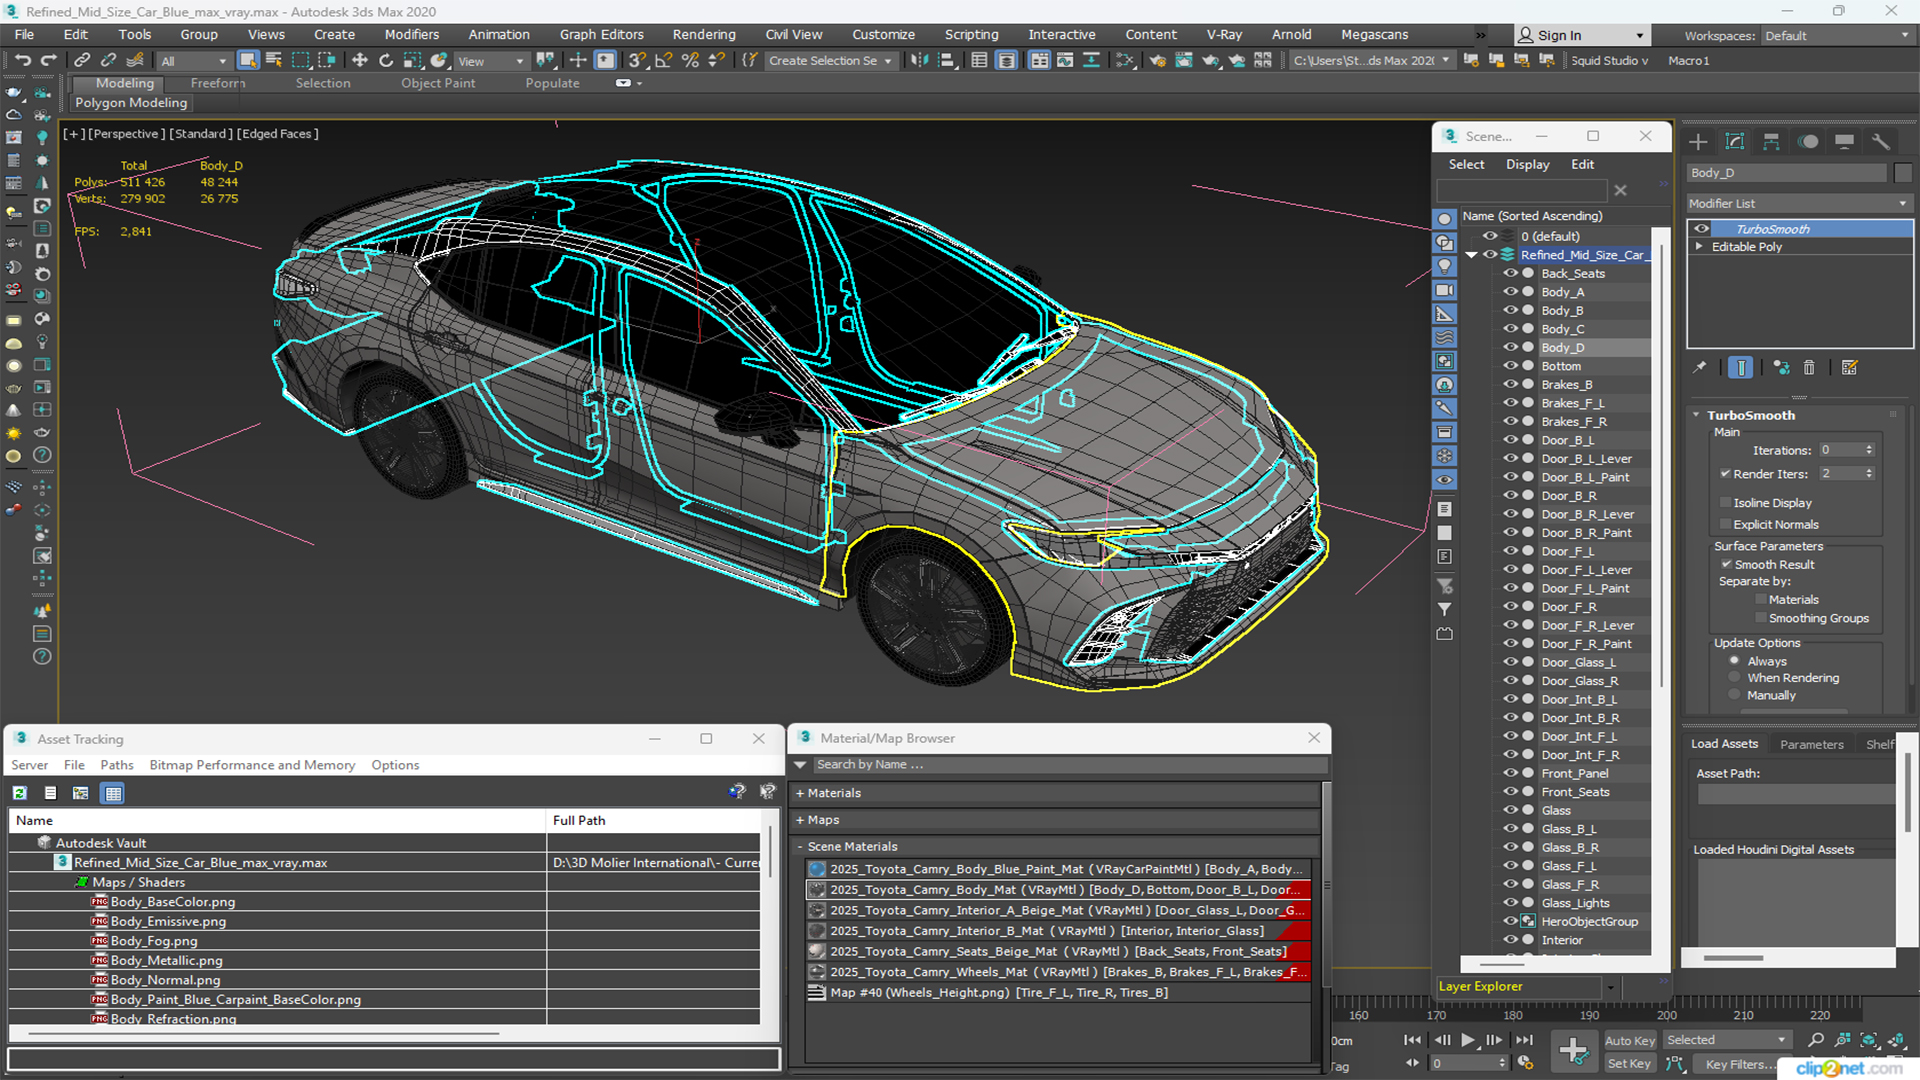
Task: Open the Modifier List dropdown
Action: (1799, 203)
